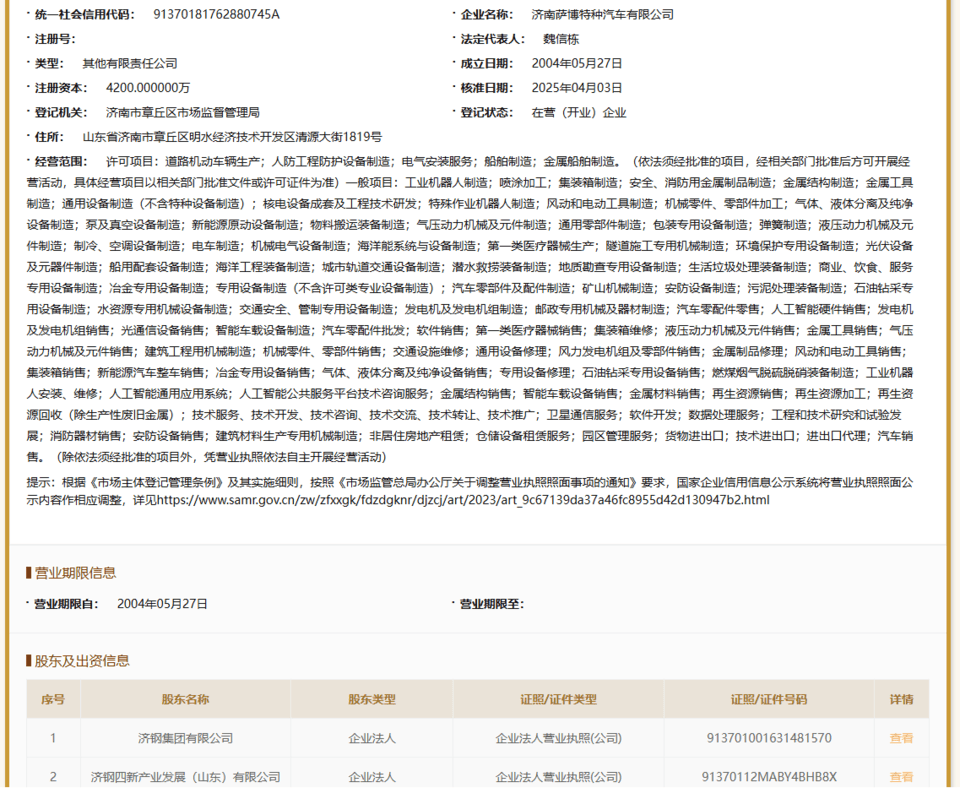Open 查看 link for 济钢四新产业发展（山东）有限公司
This screenshot has width=960, height=788.
901,777
